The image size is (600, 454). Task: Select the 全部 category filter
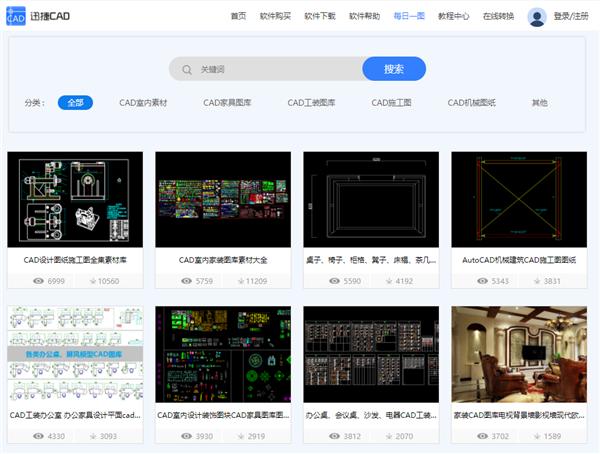(x=75, y=103)
